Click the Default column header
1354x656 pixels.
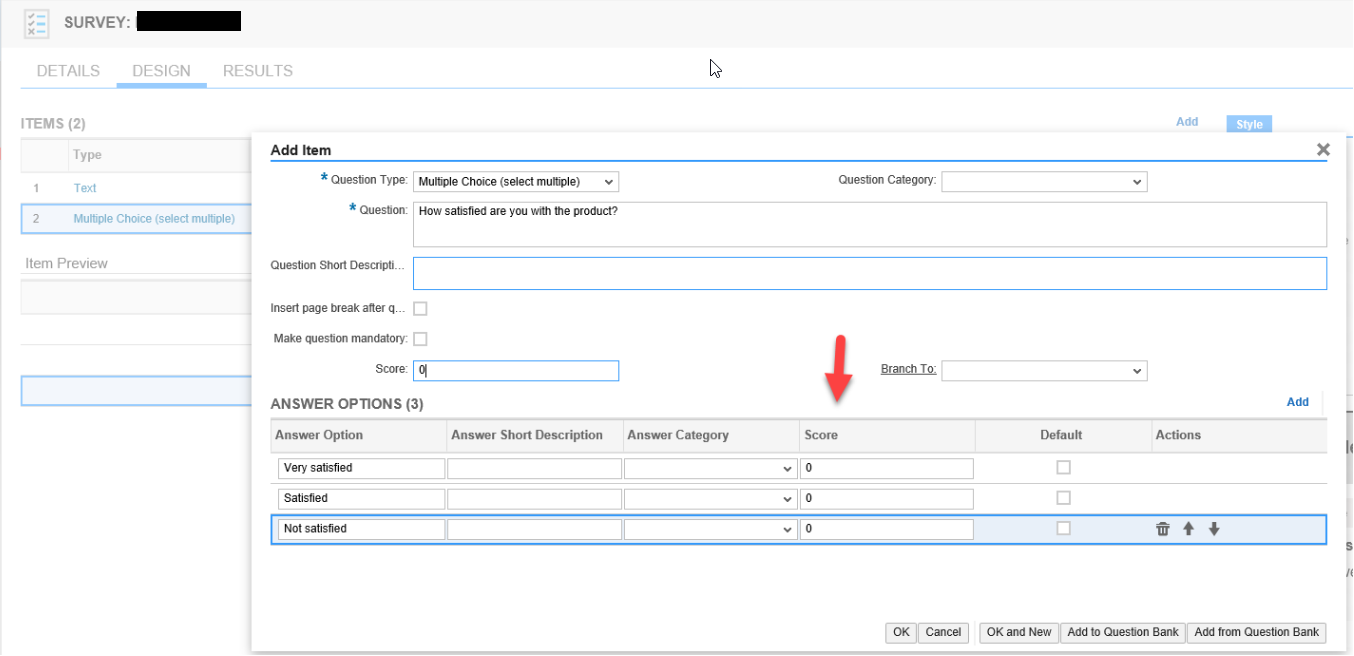pyautogui.click(x=1061, y=435)
